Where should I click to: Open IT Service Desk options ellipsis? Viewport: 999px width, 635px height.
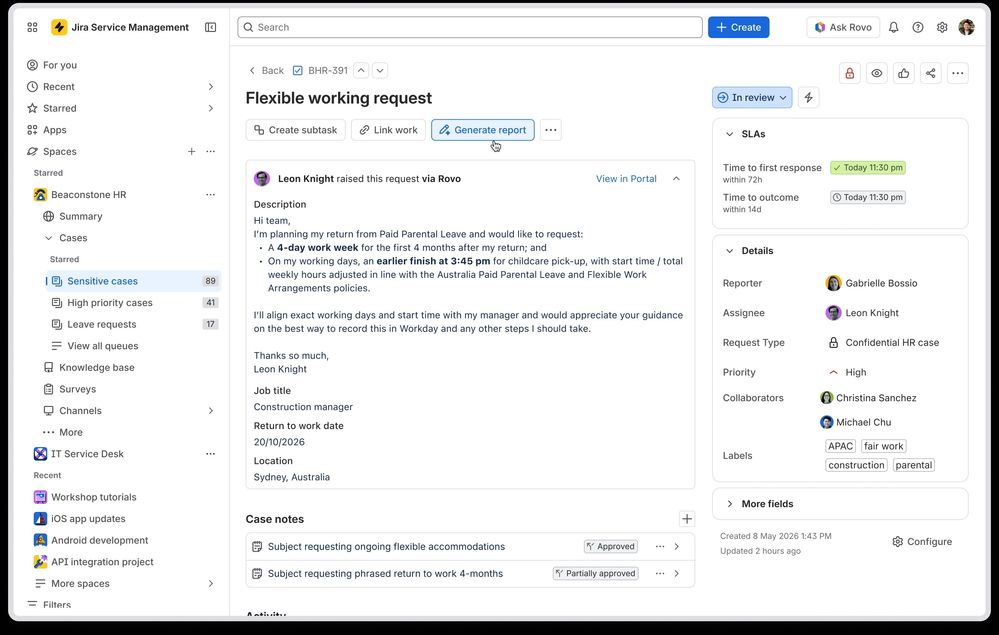click(211, 454)
